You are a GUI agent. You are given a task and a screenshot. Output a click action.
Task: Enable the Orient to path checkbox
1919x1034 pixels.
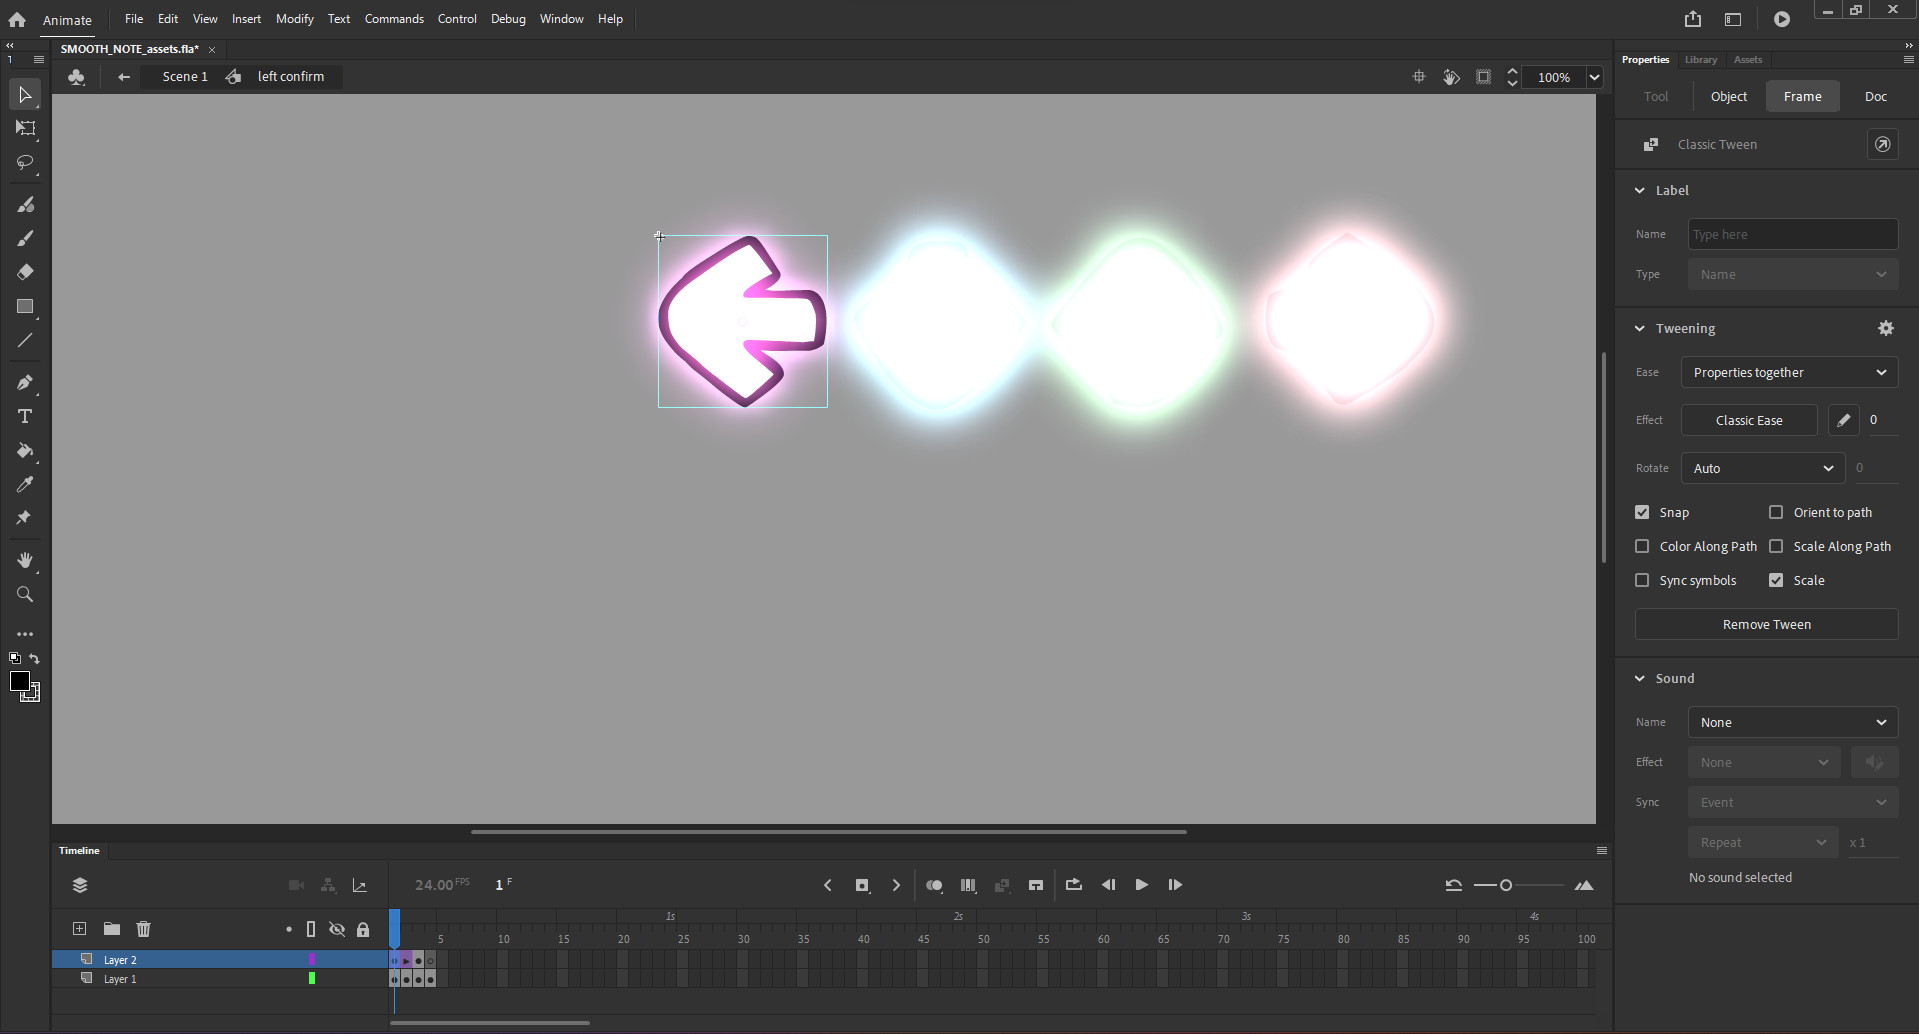tap(1777, 512)
